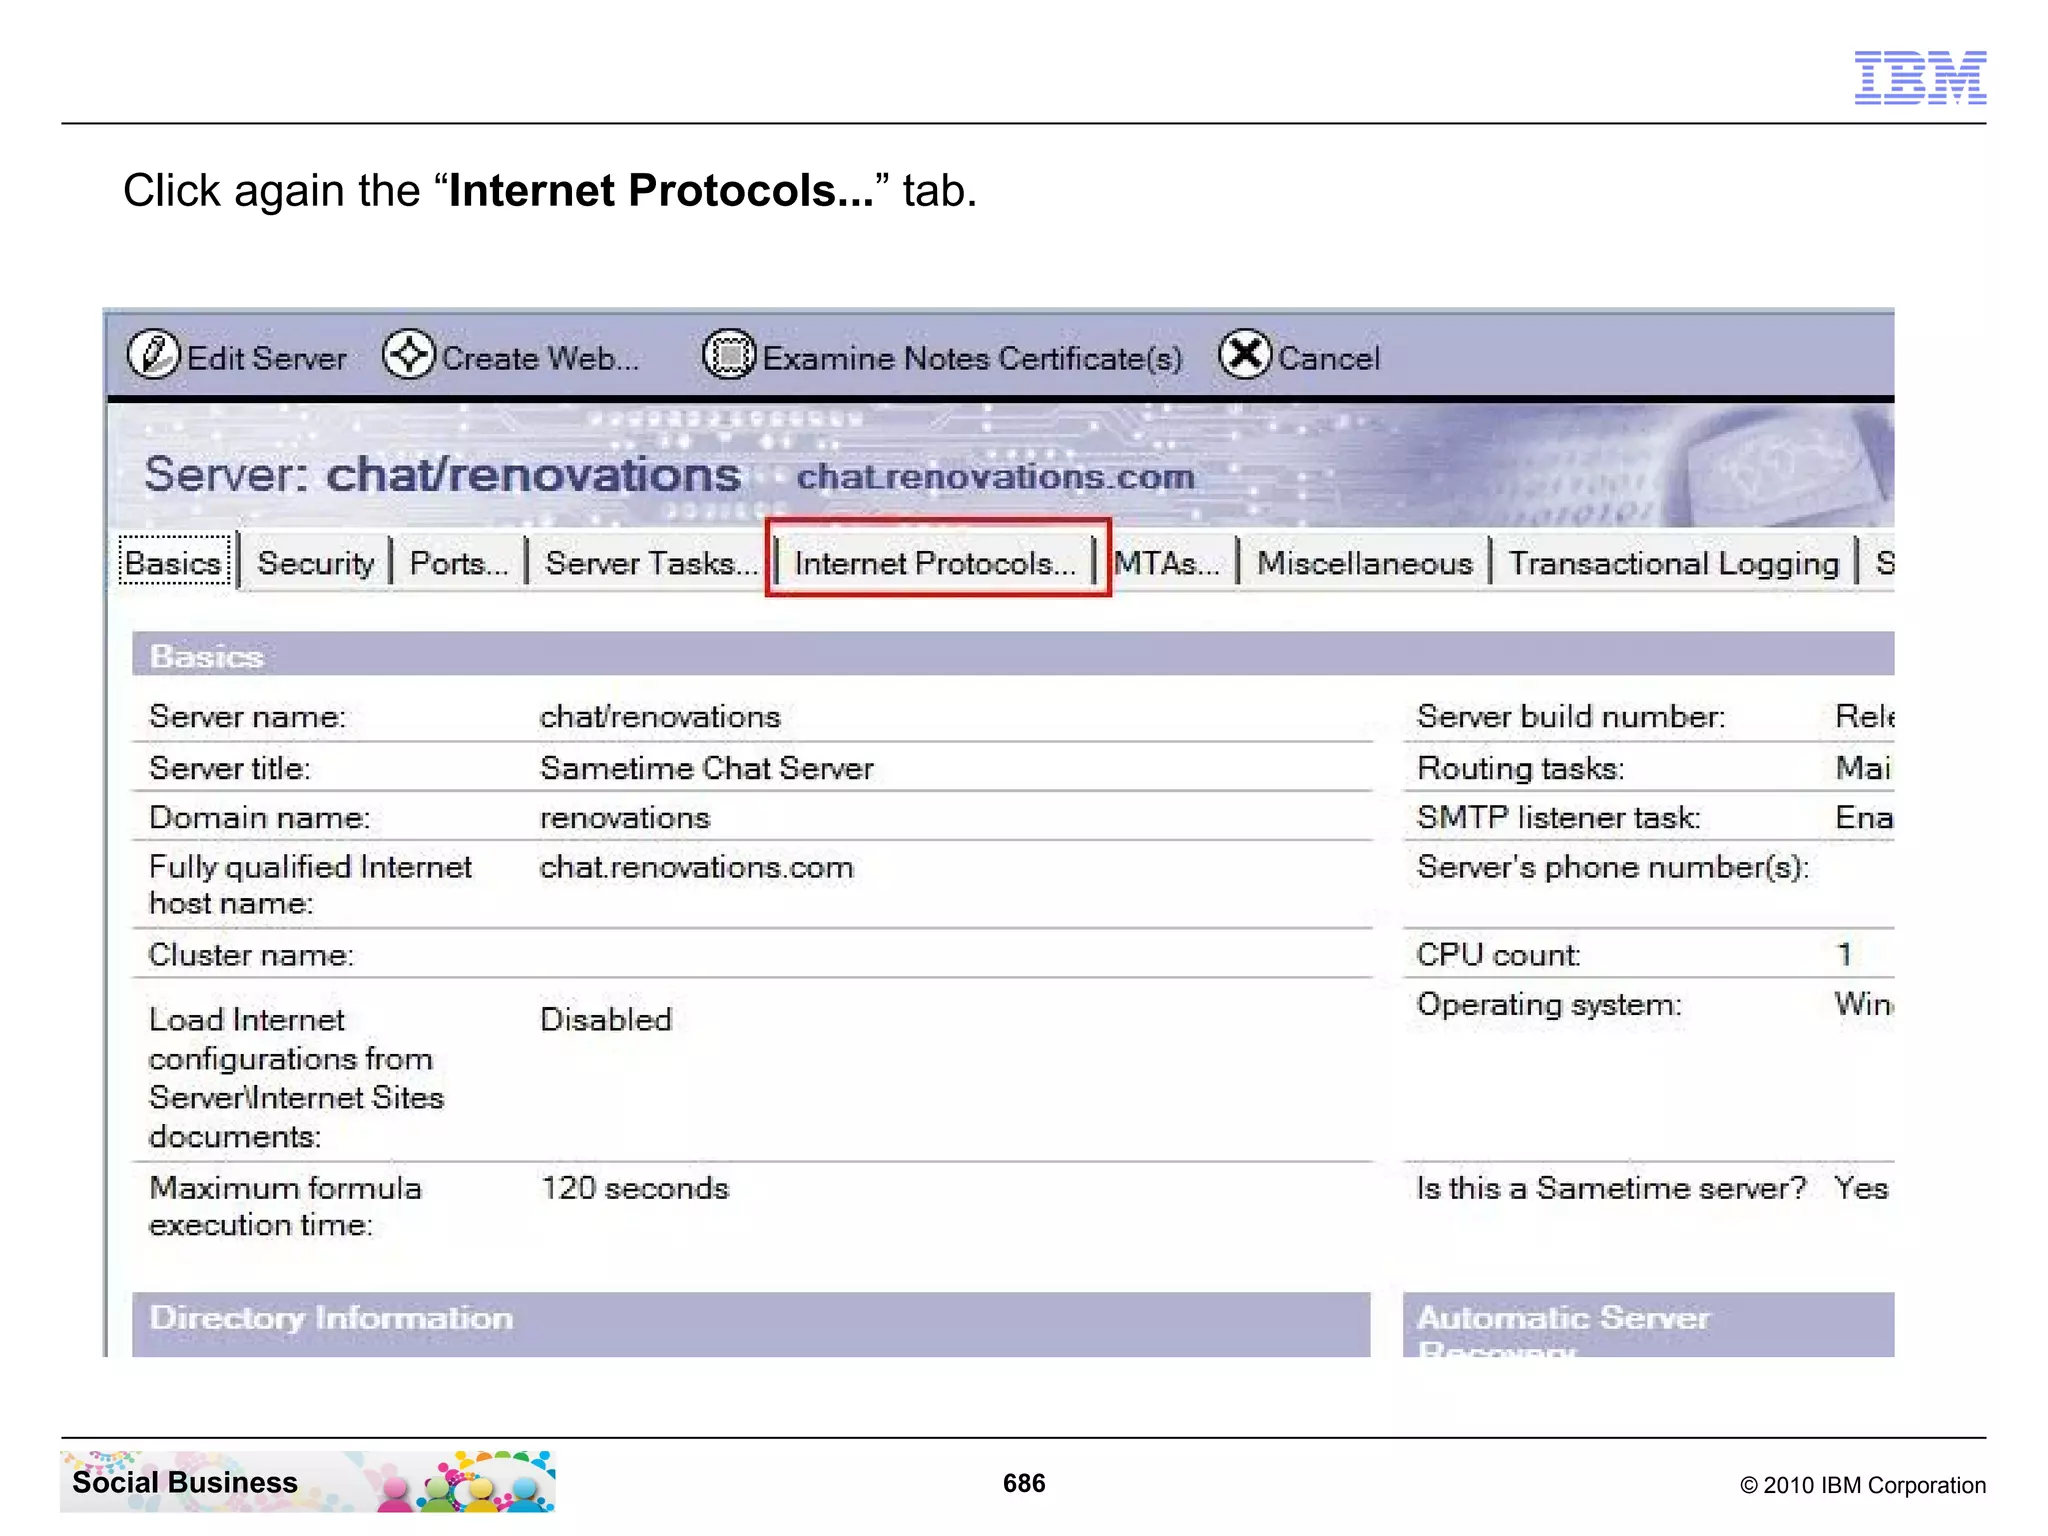2048x1536 pixels.
Task: Click the Cancel action label
Action: click(1328, 358)
